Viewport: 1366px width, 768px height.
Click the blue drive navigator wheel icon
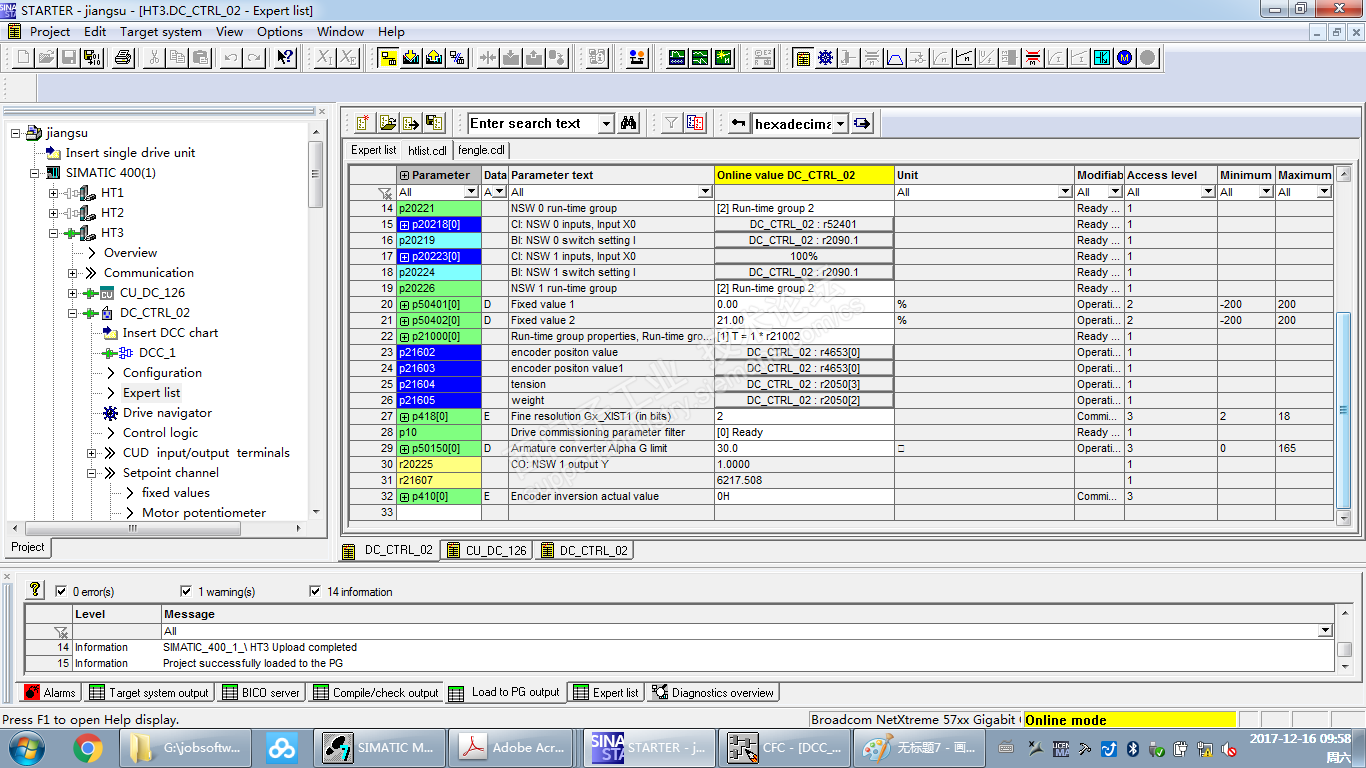(825, 58)
